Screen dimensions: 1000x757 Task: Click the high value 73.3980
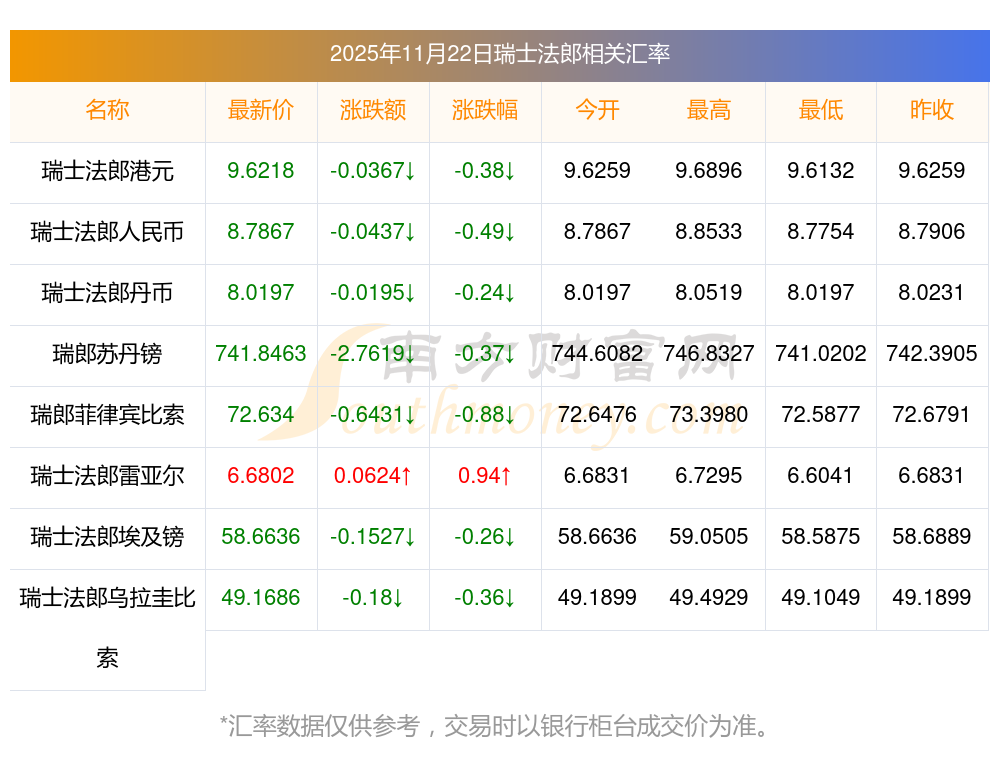[709, 415]
